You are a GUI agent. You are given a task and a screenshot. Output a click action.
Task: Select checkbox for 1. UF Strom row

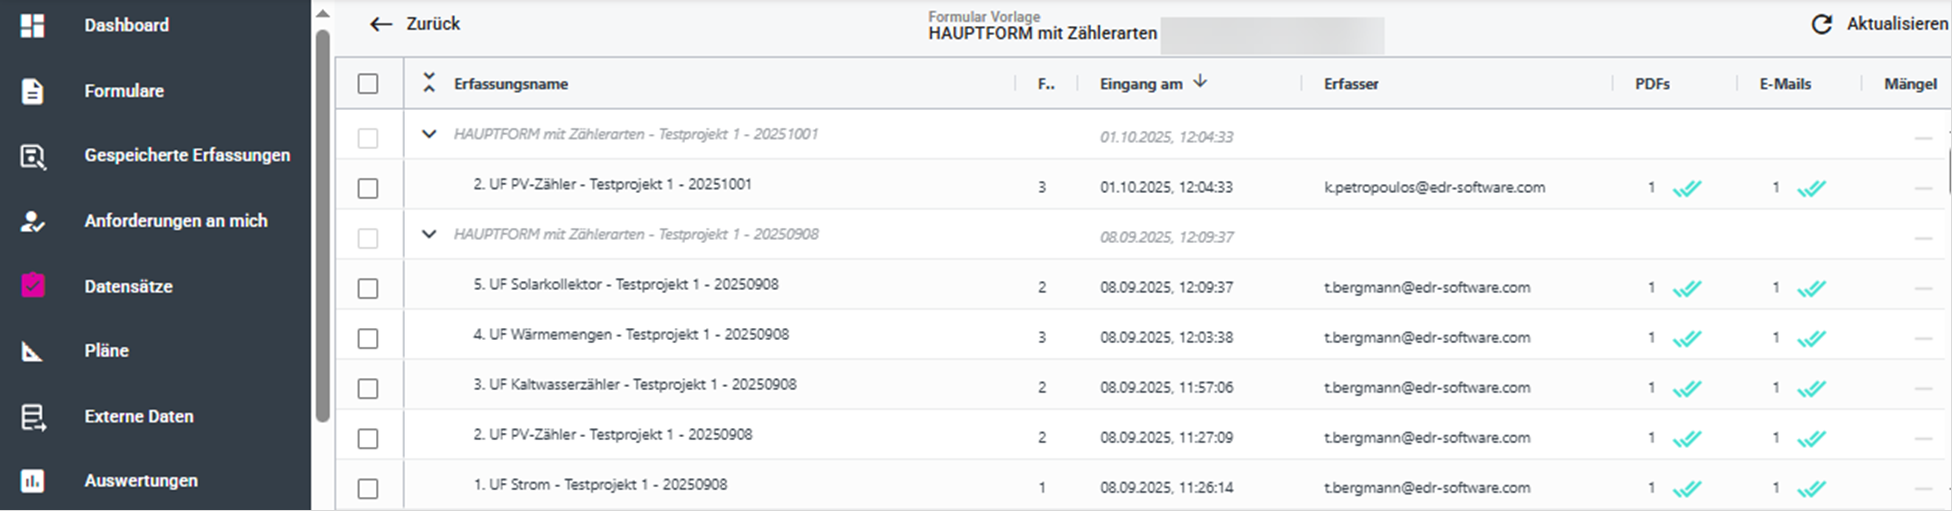tap(368, 488)
